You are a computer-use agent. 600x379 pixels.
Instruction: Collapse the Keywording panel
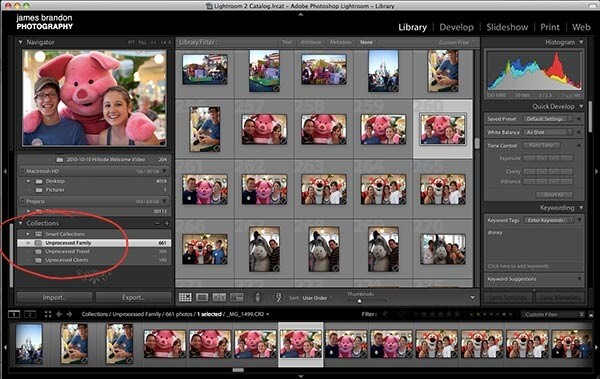tap(581, 208)
